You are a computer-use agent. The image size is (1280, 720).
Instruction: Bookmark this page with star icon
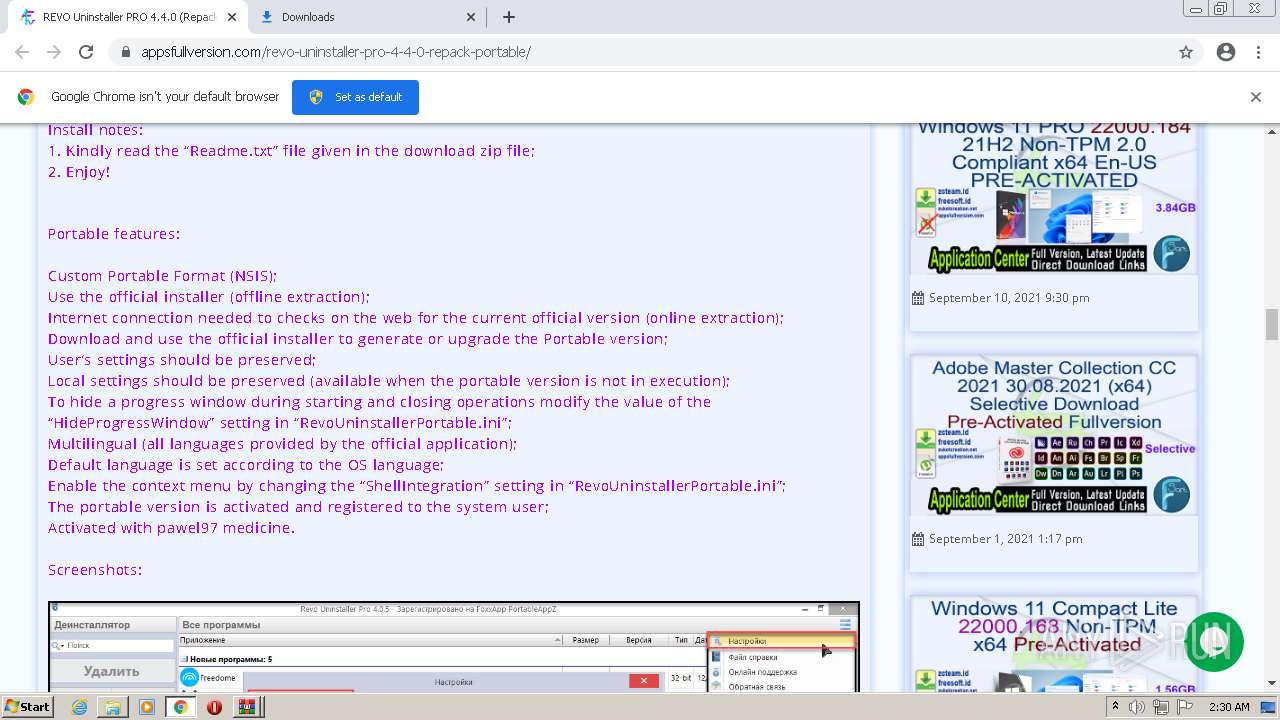point(1186,52)
